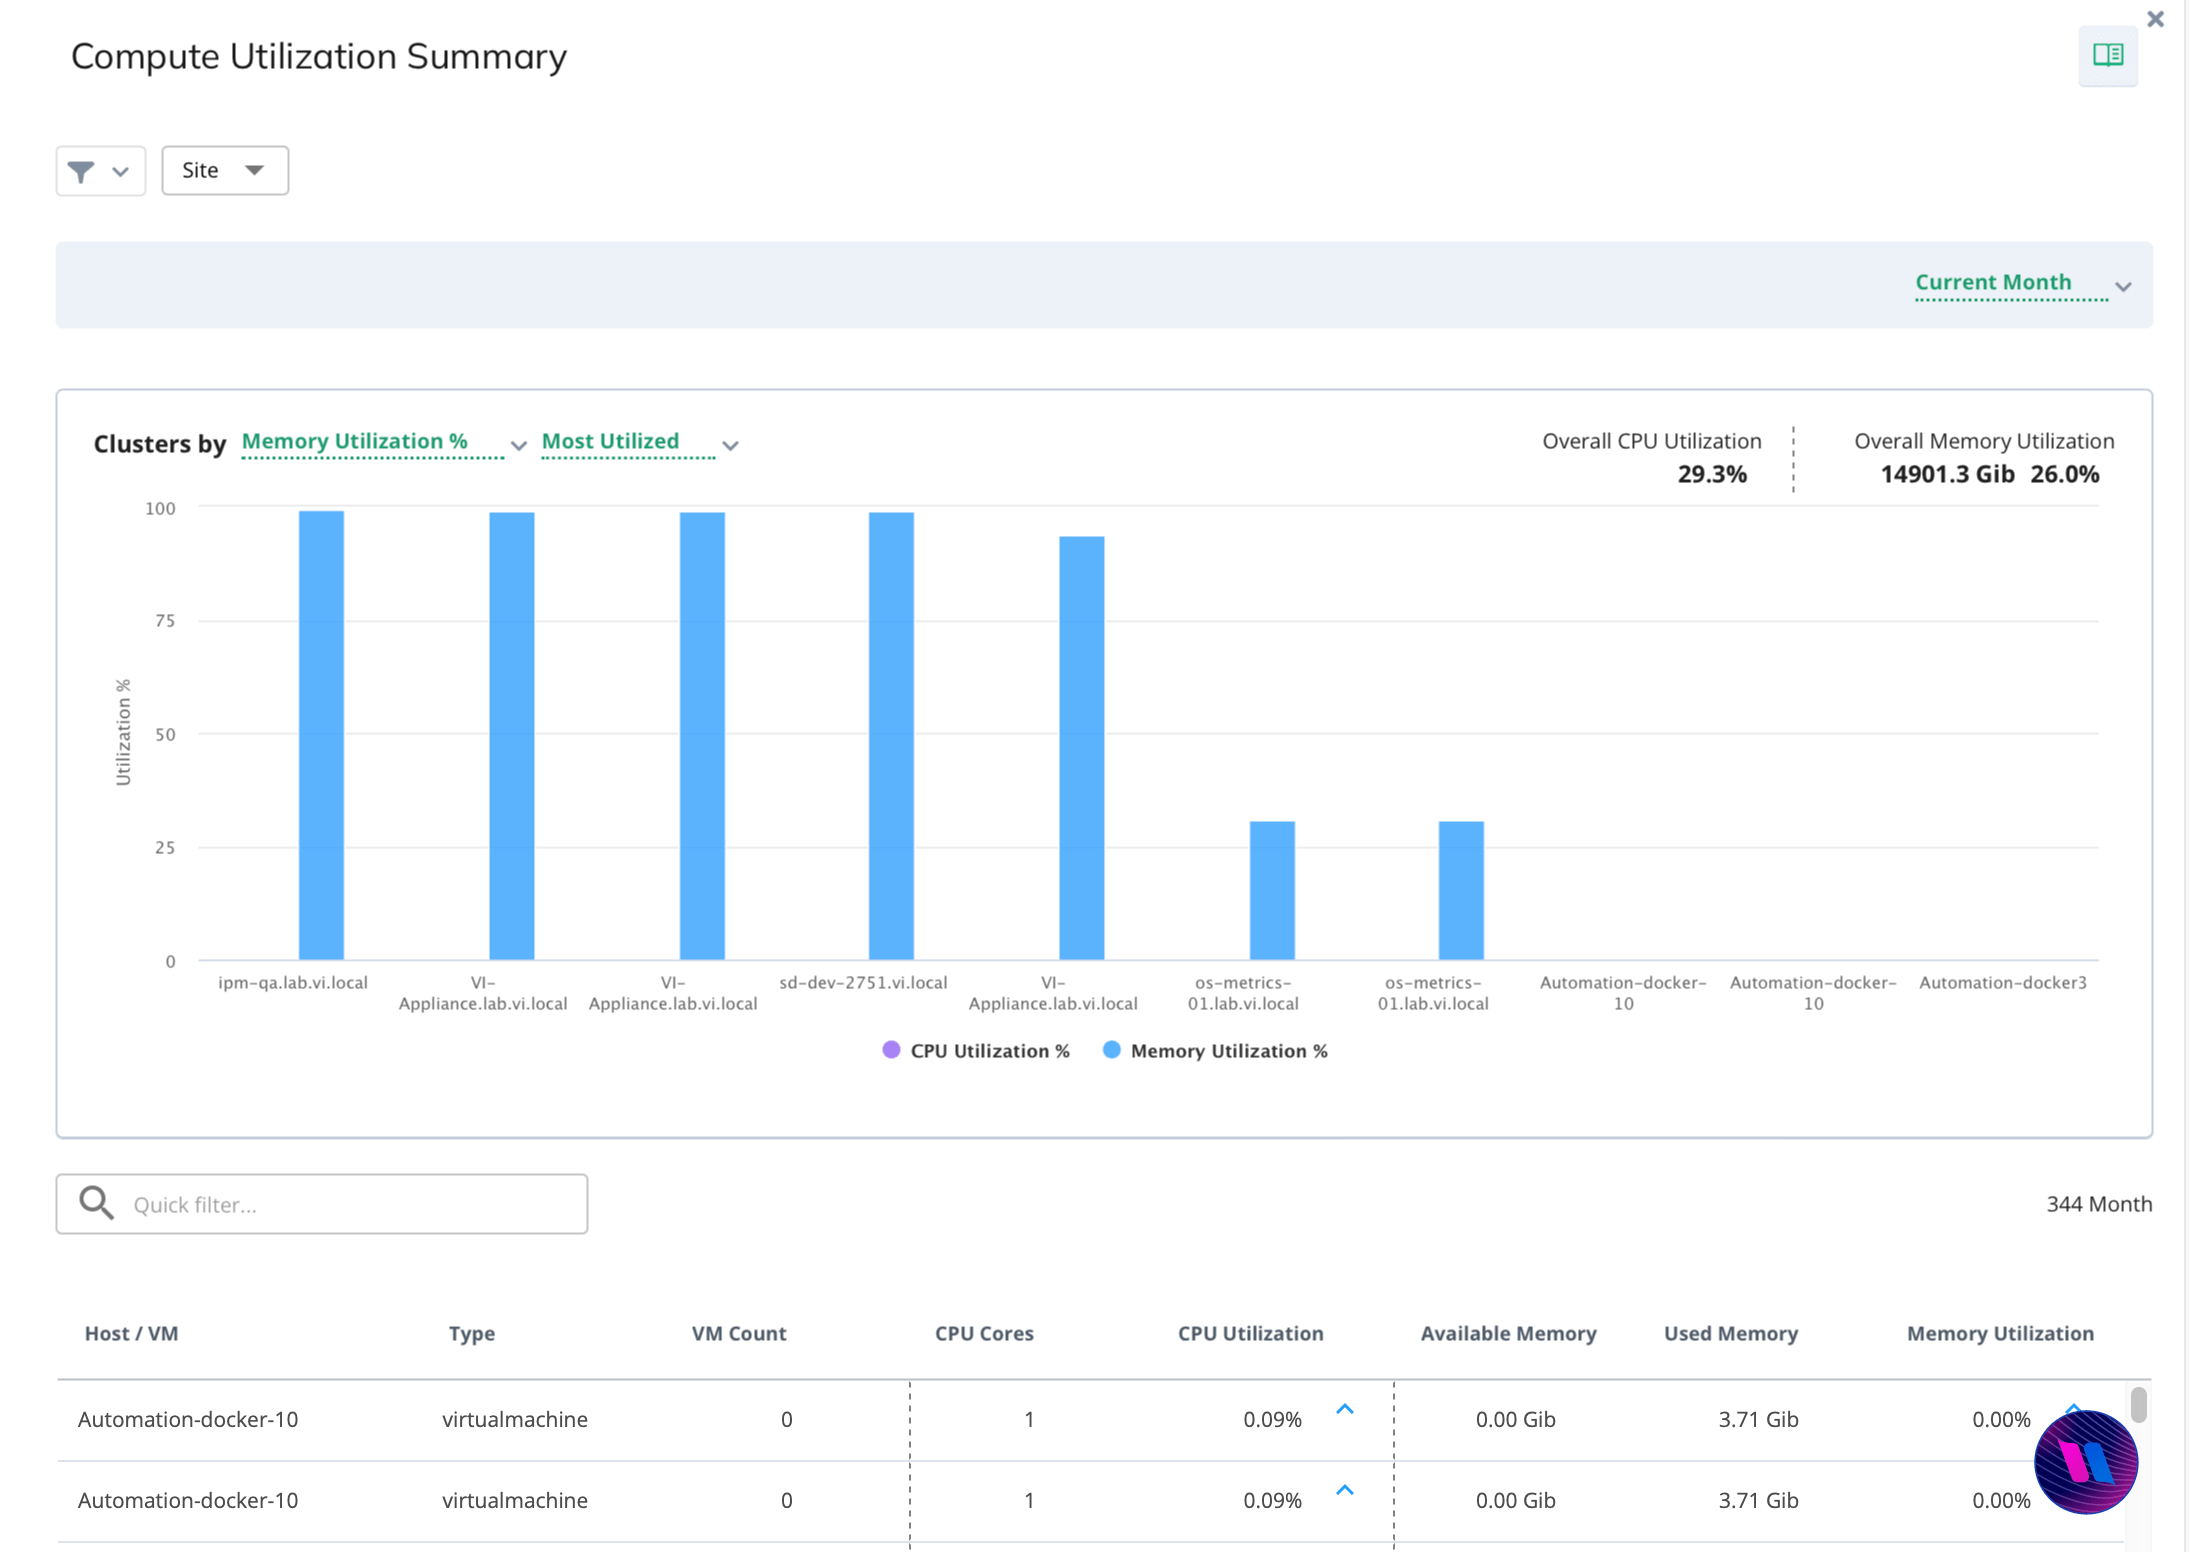Sort by VM Count column
Viewport: 2190px width, 1552px height.
739,1333
